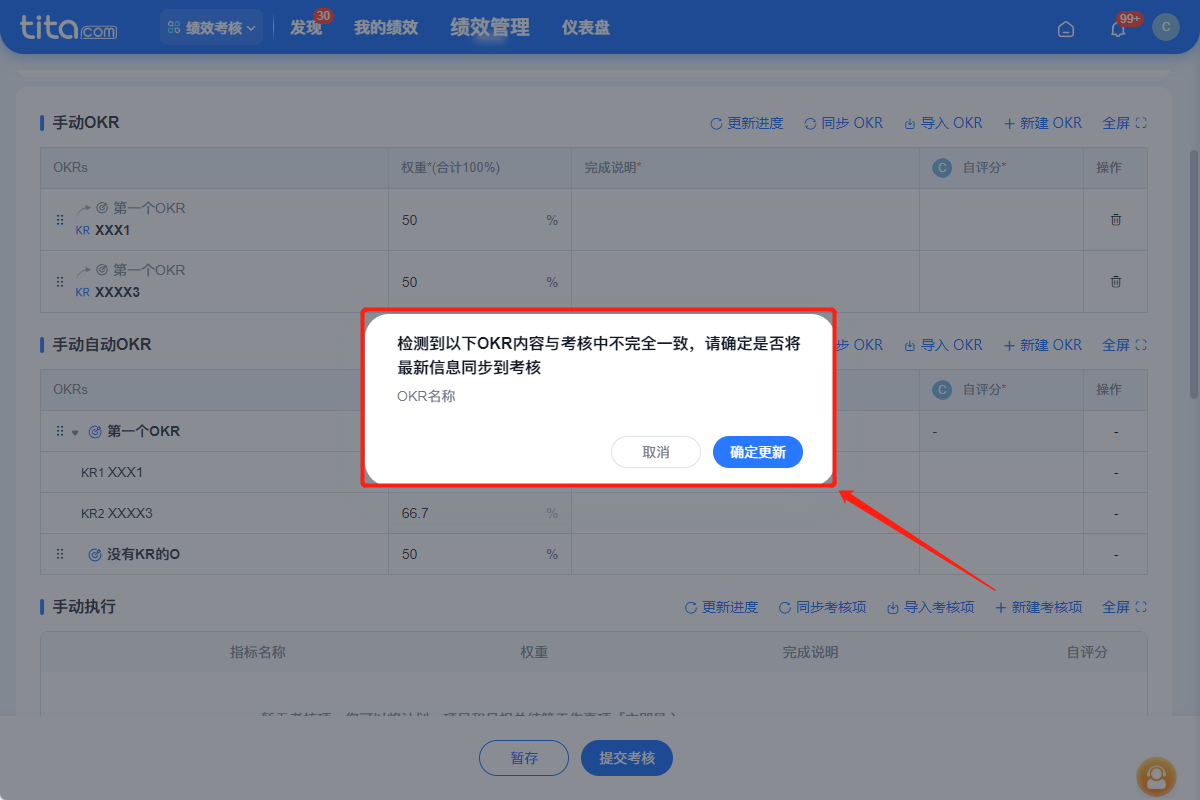Click 发现 with the 30 badge
The image size is (1200, 800).
click(306, 27)
